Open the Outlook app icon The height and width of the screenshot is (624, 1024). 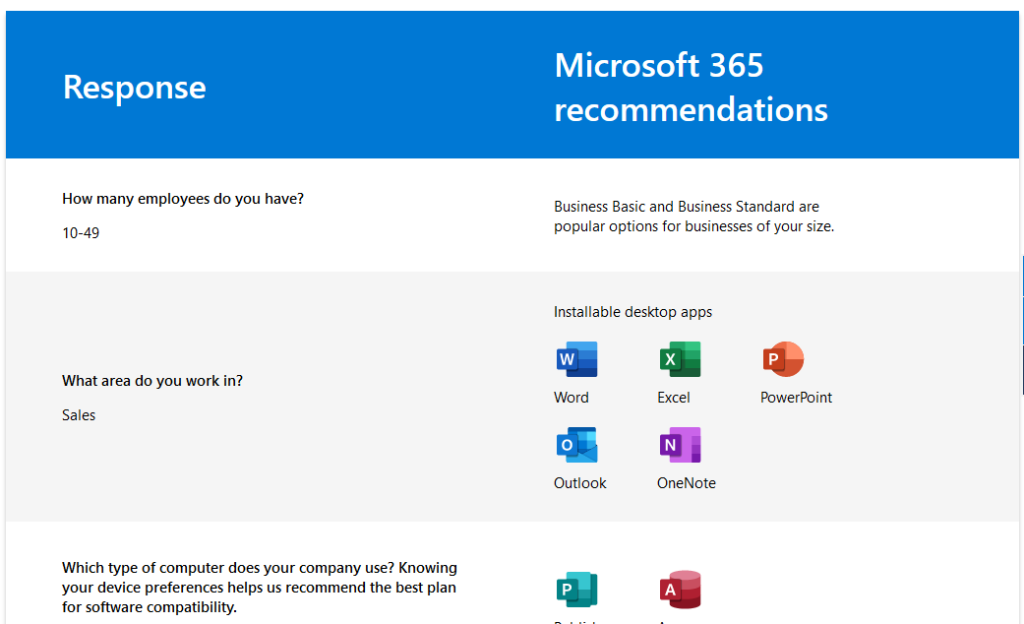tap(577, 445)
